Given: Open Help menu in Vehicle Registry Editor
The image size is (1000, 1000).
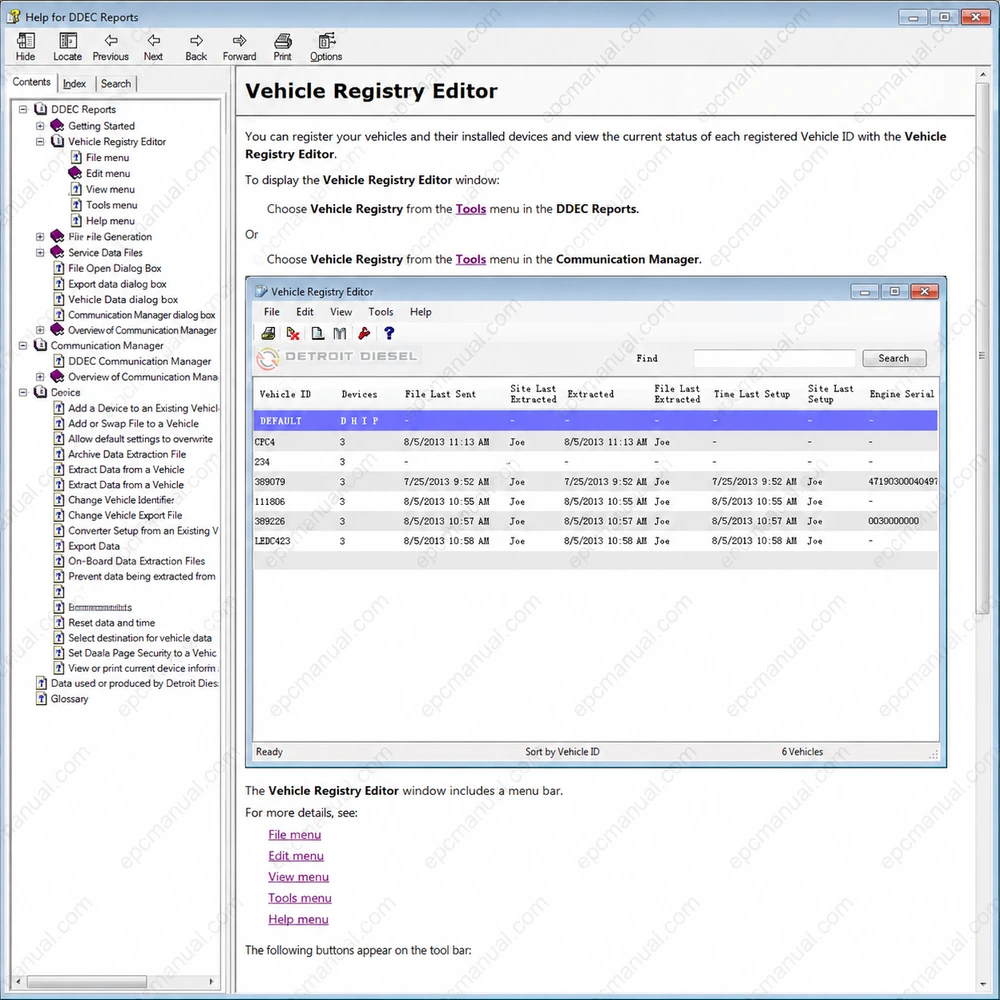Looking at the screenshot, I should (x=420, y=312).
